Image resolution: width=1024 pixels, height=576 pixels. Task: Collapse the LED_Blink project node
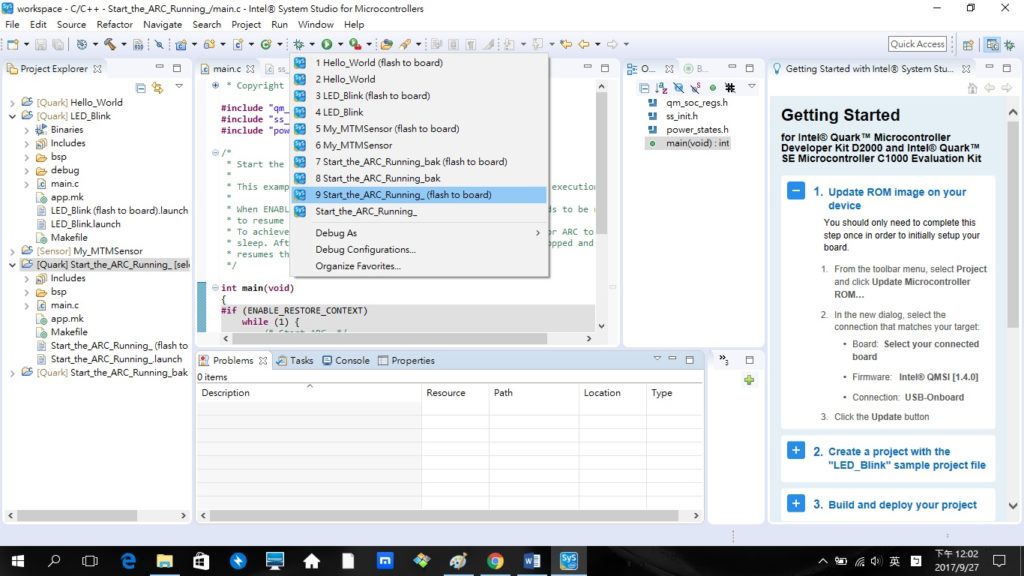tap(12, 116)
